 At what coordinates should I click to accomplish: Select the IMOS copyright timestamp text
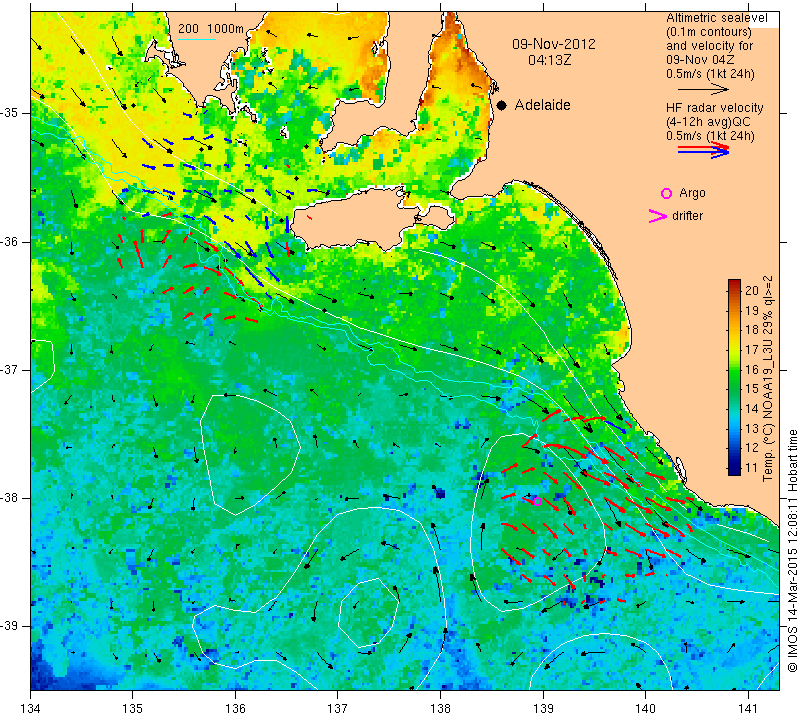click(x=792, y=550)
